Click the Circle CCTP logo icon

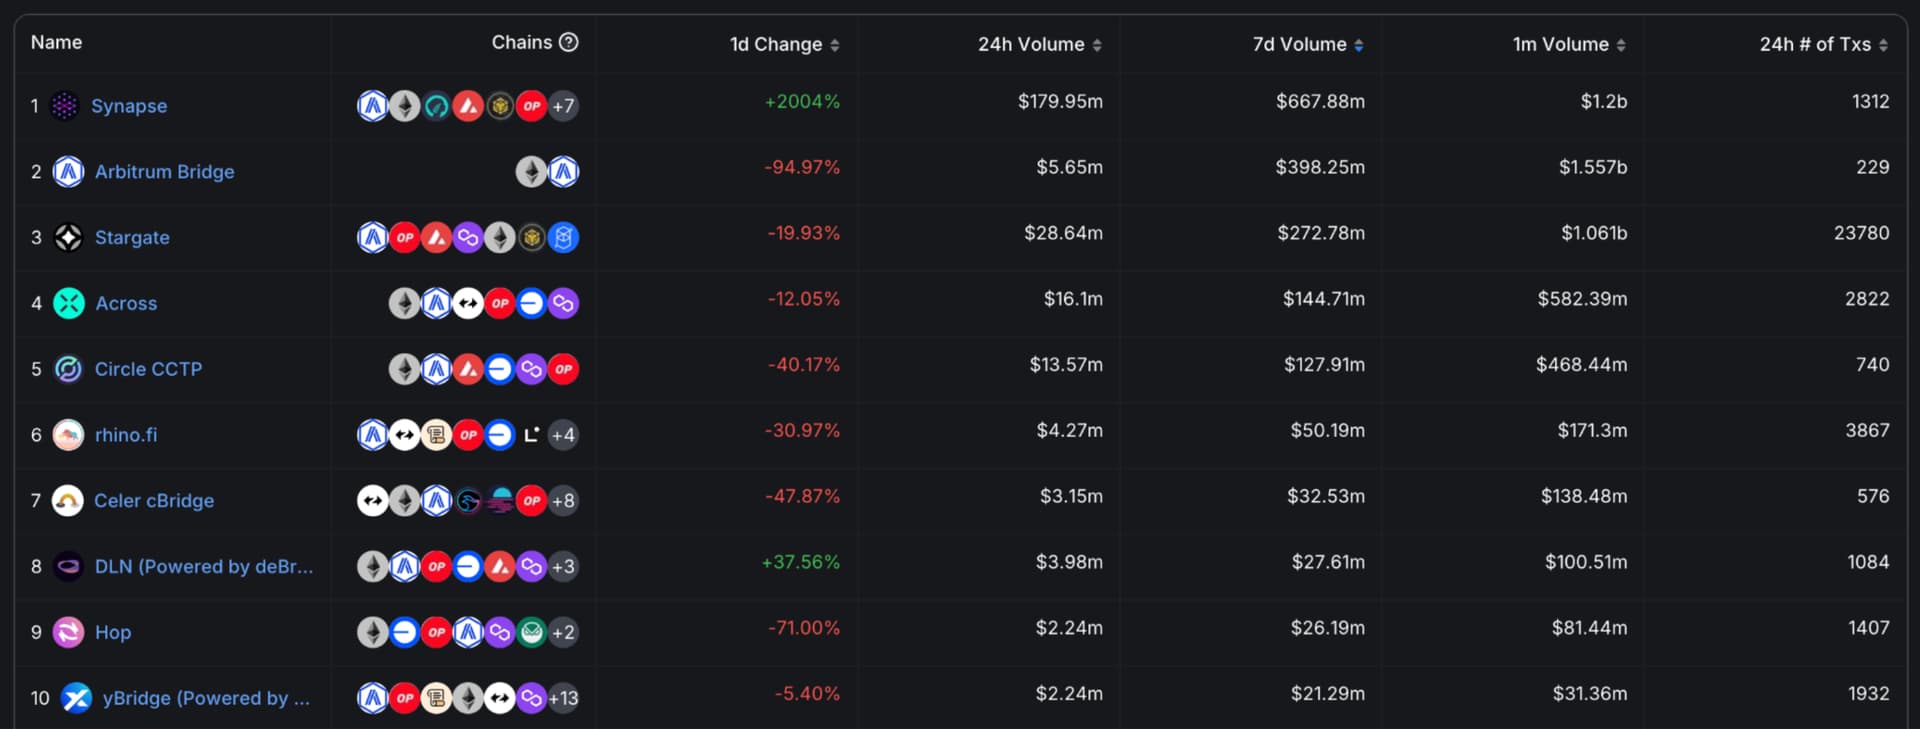tap(68, 369)
